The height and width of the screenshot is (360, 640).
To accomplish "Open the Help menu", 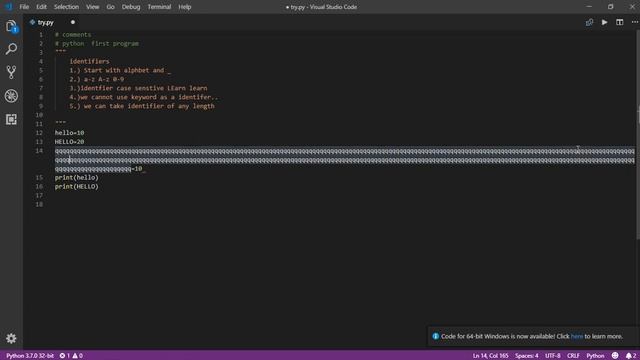I will tap(184, 7).
